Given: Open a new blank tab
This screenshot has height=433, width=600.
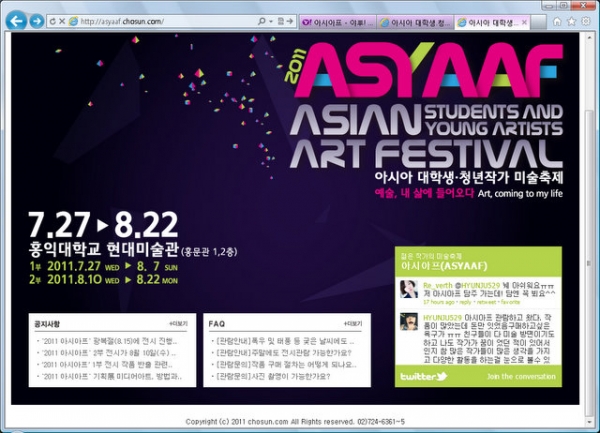Looking at the screenshot, I should [539, 23].
